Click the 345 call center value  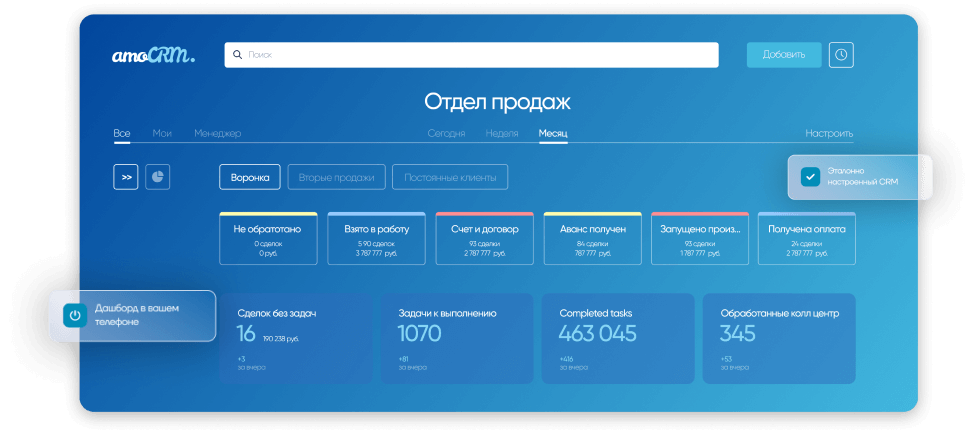point(737,333)
